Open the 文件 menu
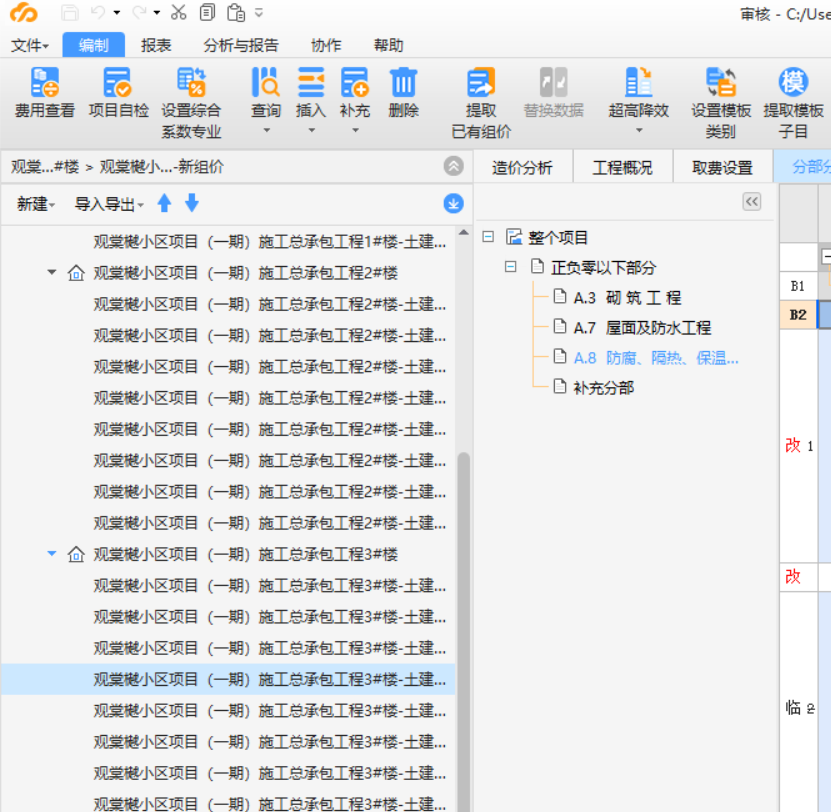 (29, 46)
